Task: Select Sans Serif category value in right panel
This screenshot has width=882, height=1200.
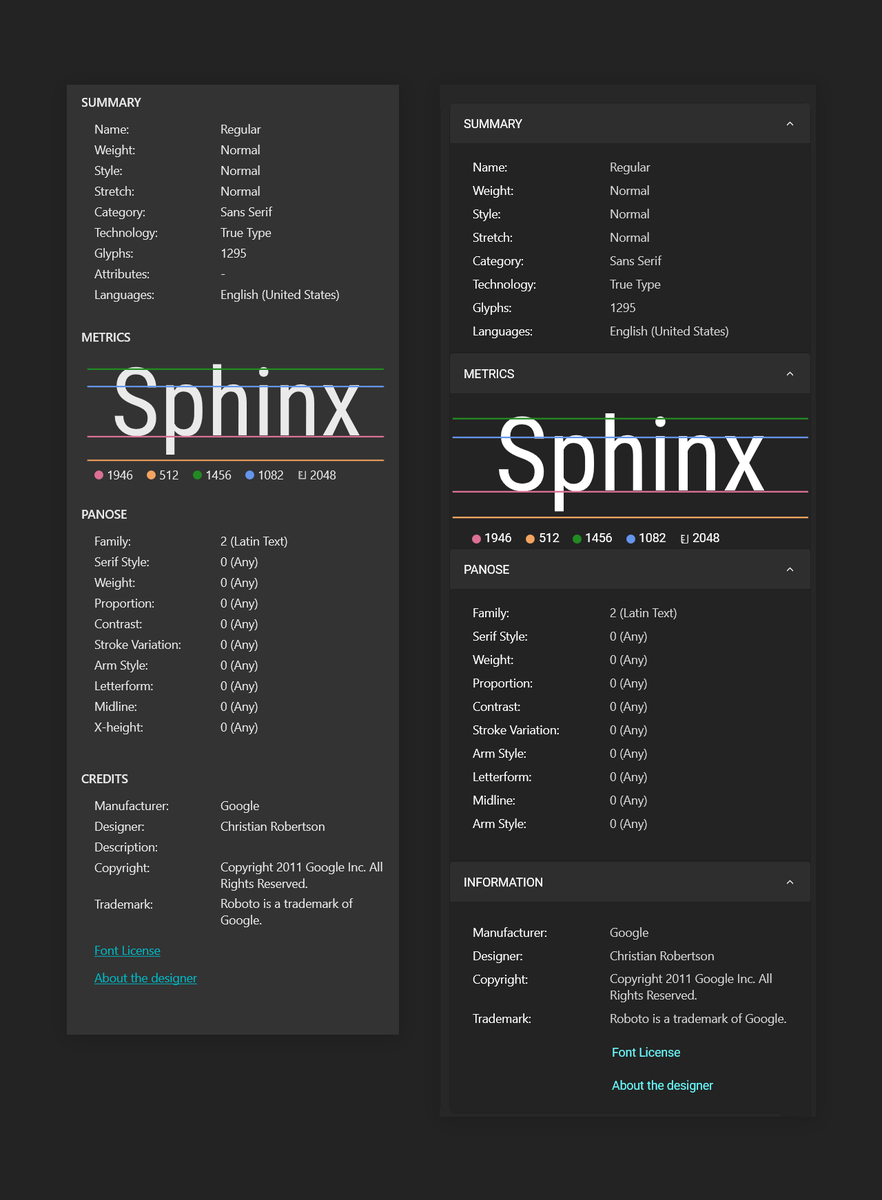Action: 636,261
